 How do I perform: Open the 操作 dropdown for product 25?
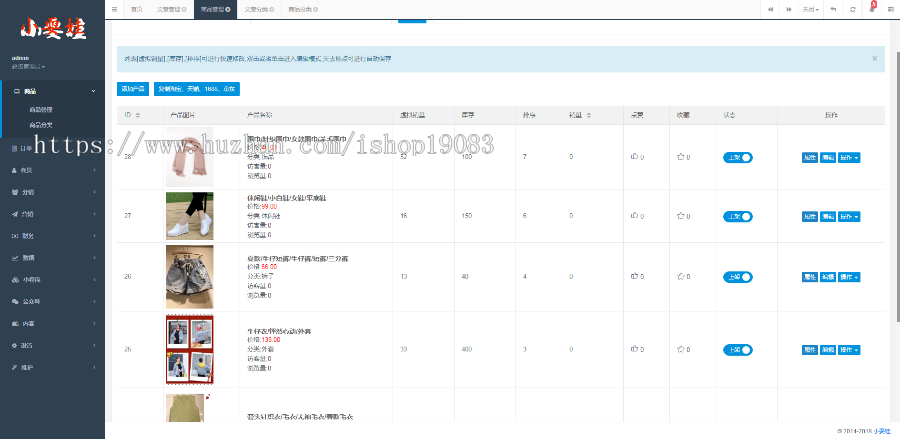pos(849,349)
